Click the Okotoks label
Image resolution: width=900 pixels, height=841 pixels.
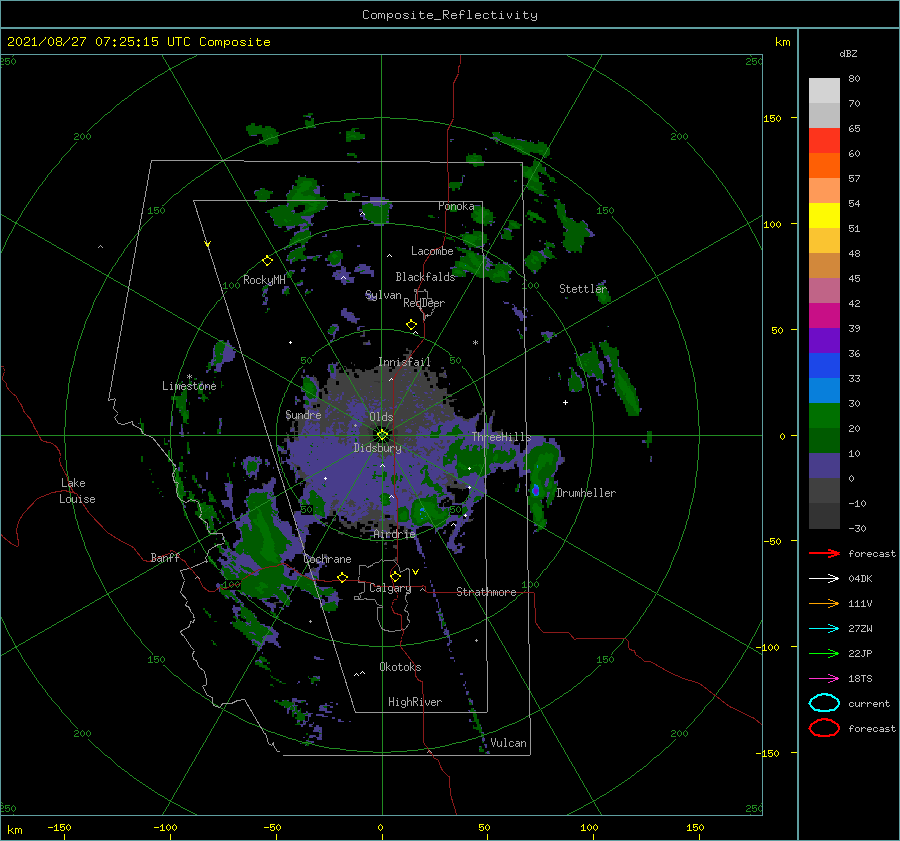coord(400,667)
